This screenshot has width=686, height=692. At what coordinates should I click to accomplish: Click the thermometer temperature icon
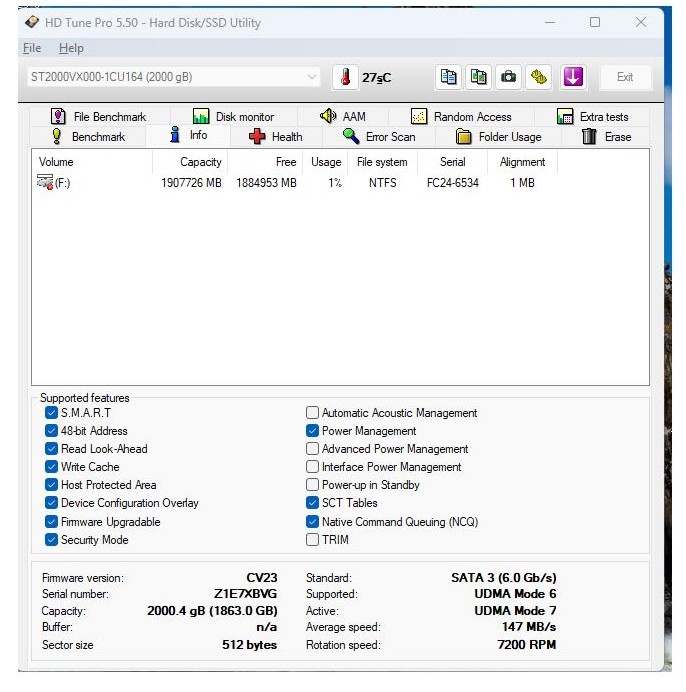point(345,77)
